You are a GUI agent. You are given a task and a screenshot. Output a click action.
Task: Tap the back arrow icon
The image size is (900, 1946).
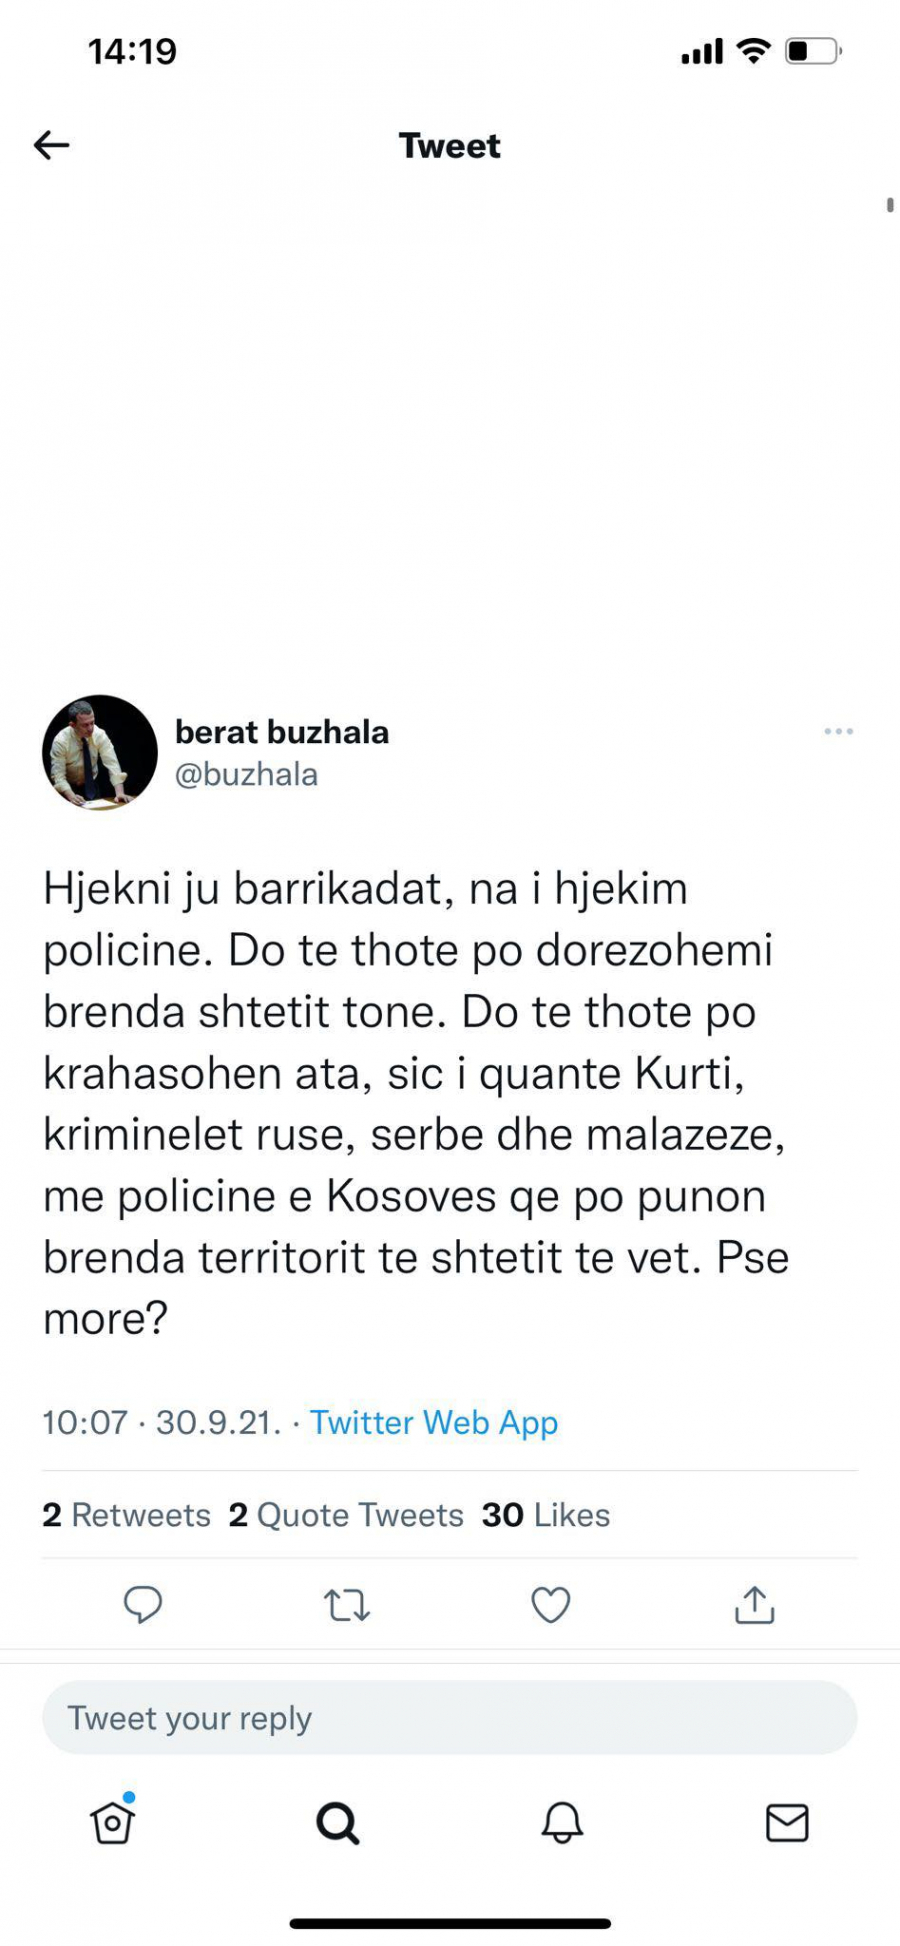click(52, 146)
